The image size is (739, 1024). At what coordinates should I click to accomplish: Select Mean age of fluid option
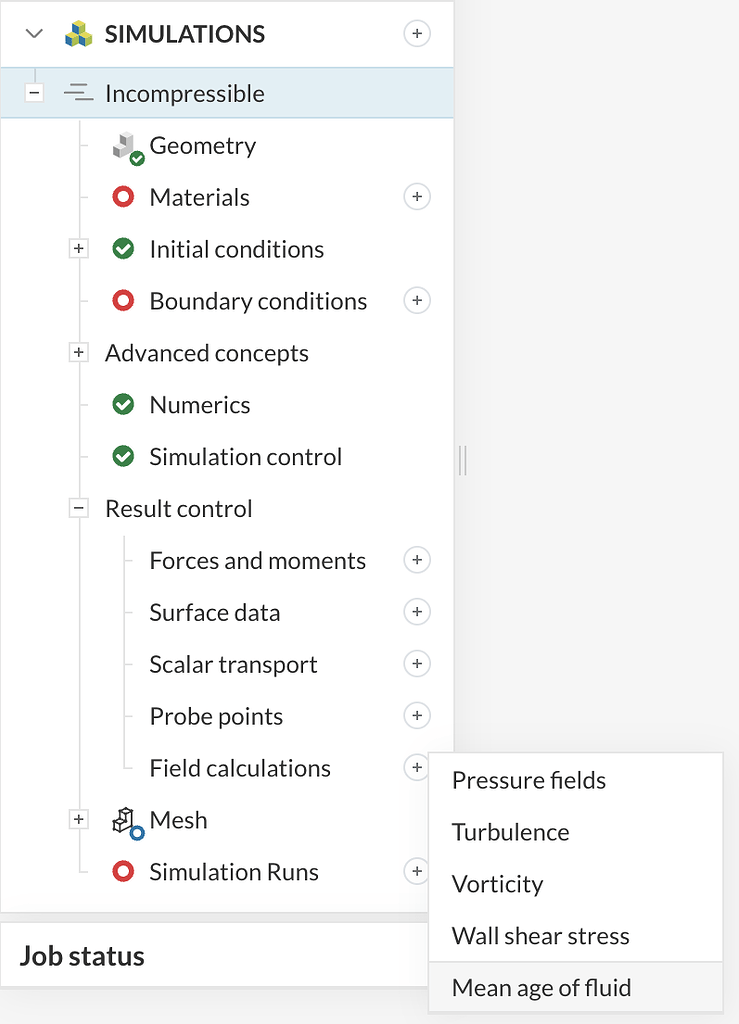click(x=541, y=988)
